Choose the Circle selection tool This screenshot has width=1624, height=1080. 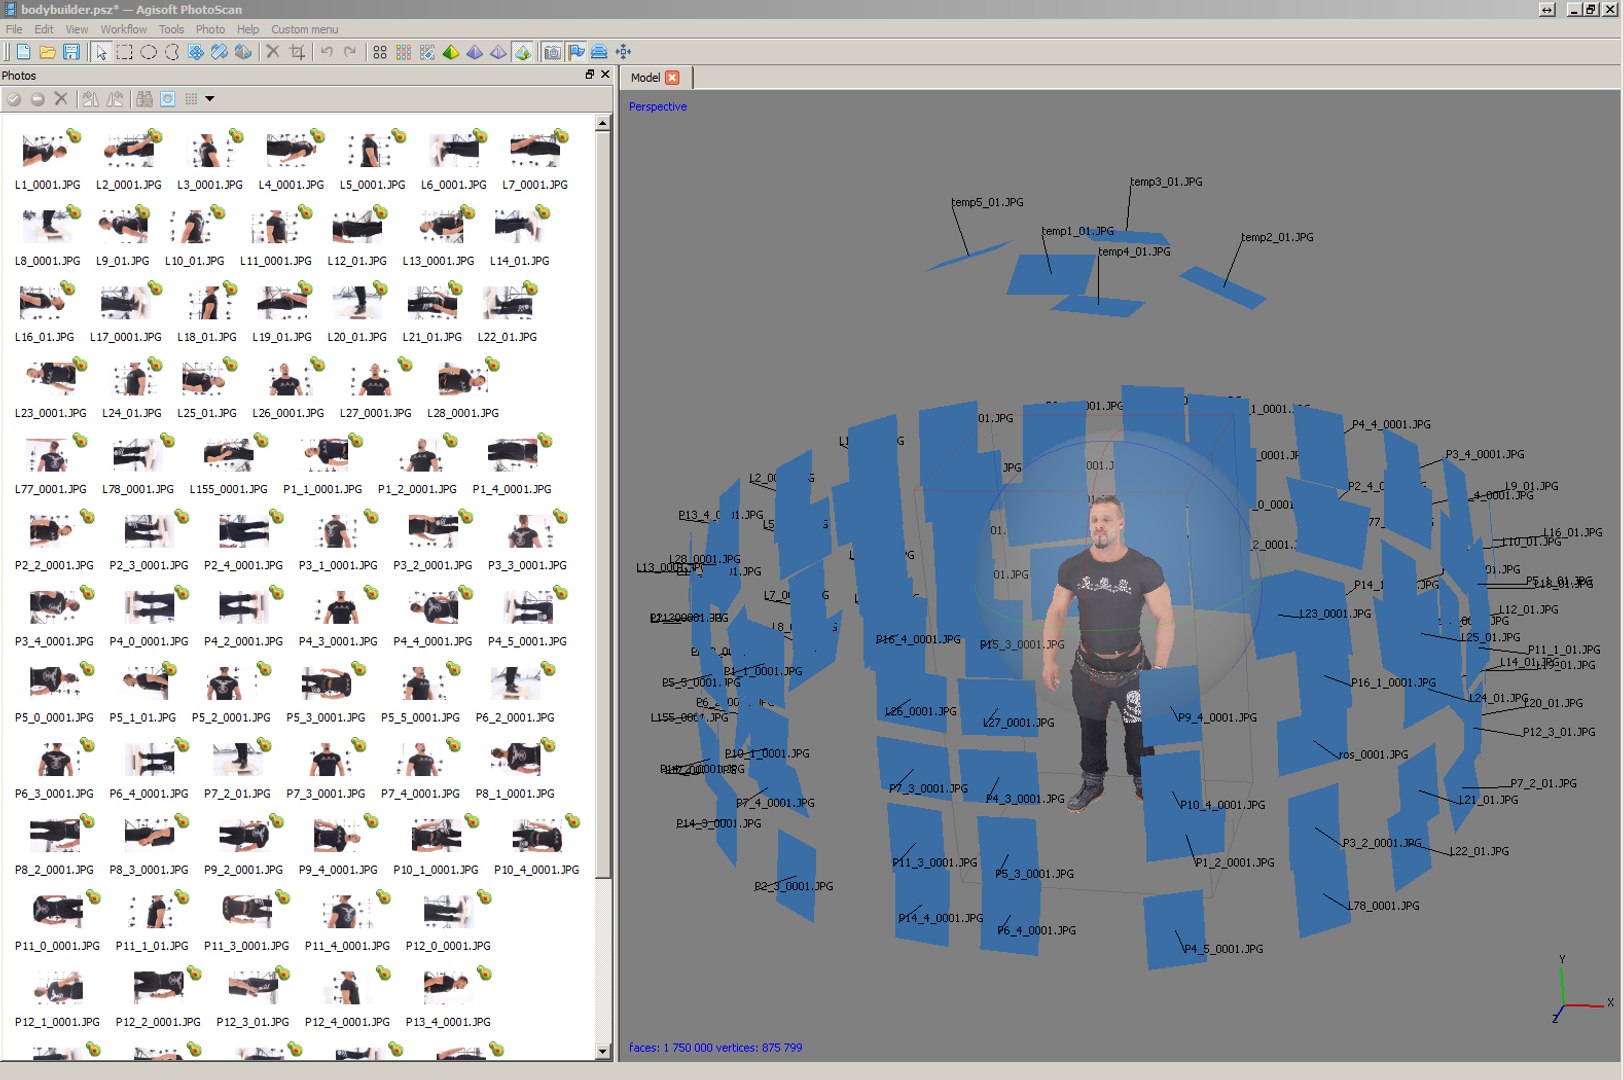[x=148, y=52]
